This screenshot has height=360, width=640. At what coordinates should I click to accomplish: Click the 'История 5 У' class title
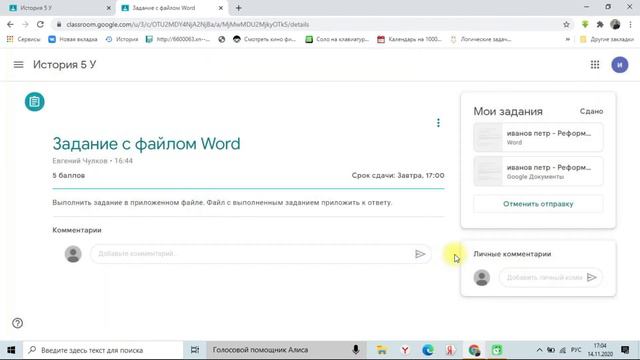64,64
